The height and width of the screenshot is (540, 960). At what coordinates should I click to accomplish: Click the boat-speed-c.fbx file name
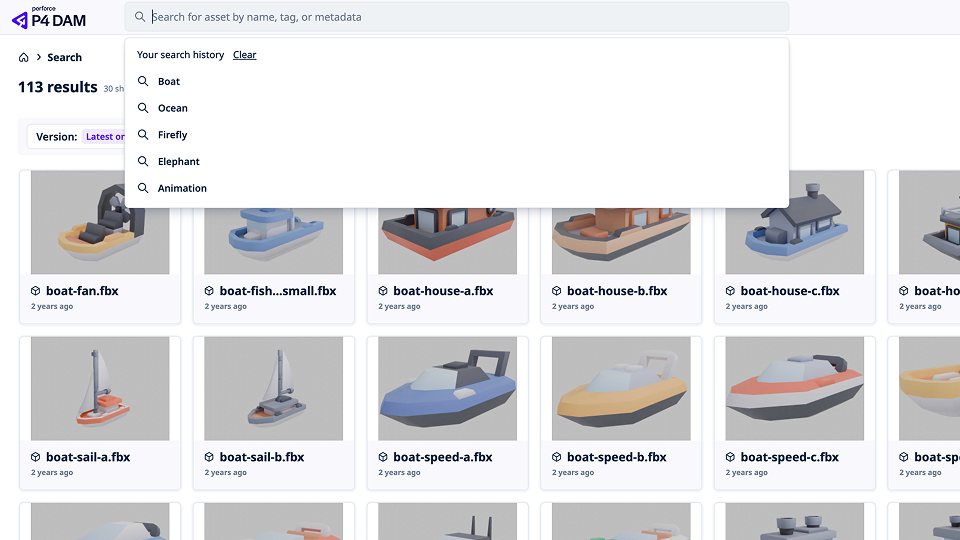[x=790, y=457]
